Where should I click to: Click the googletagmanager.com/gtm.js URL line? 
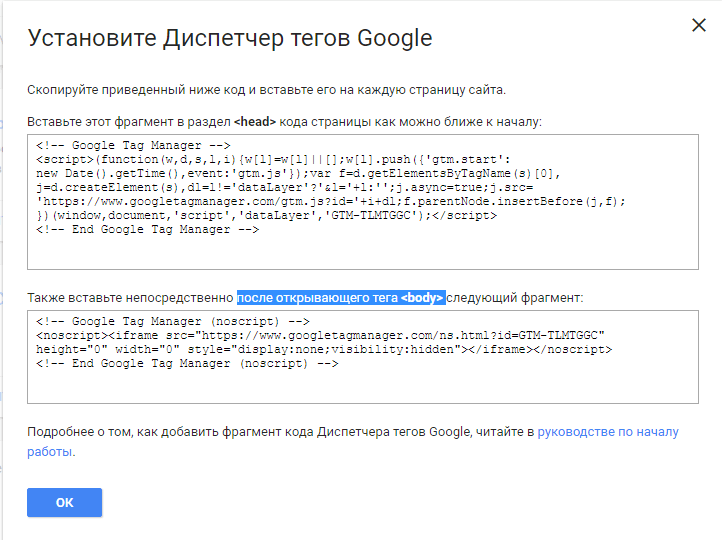click(x=331, y=202)
